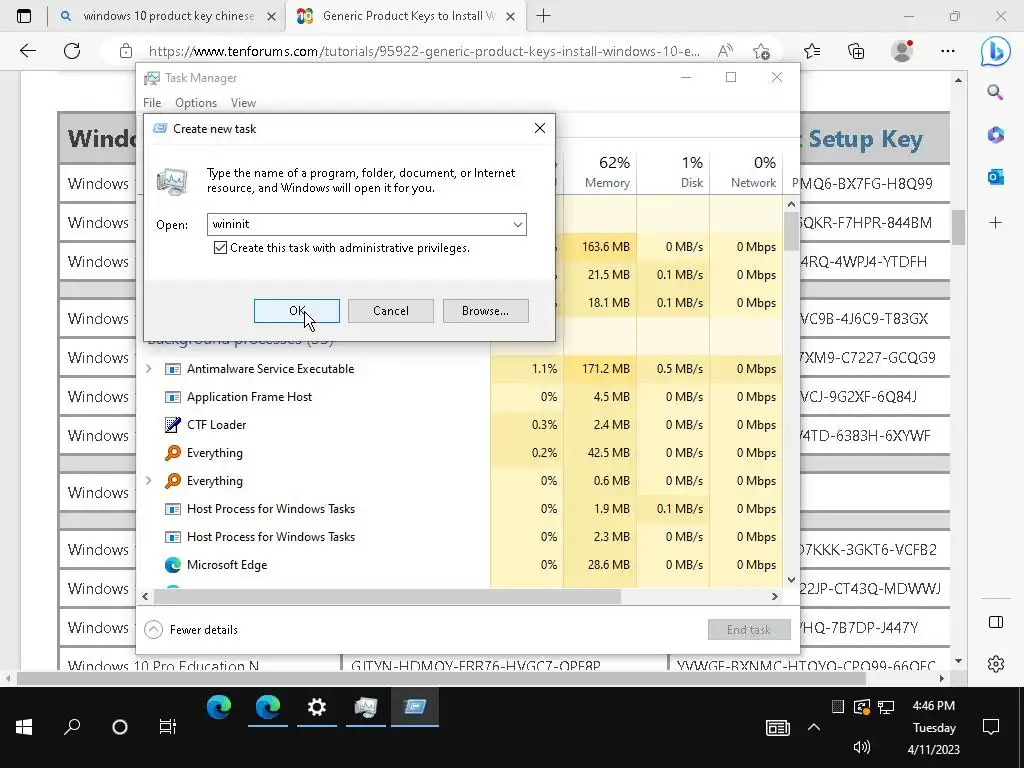Open Cortana circle on taskbar

coord(120,727)
